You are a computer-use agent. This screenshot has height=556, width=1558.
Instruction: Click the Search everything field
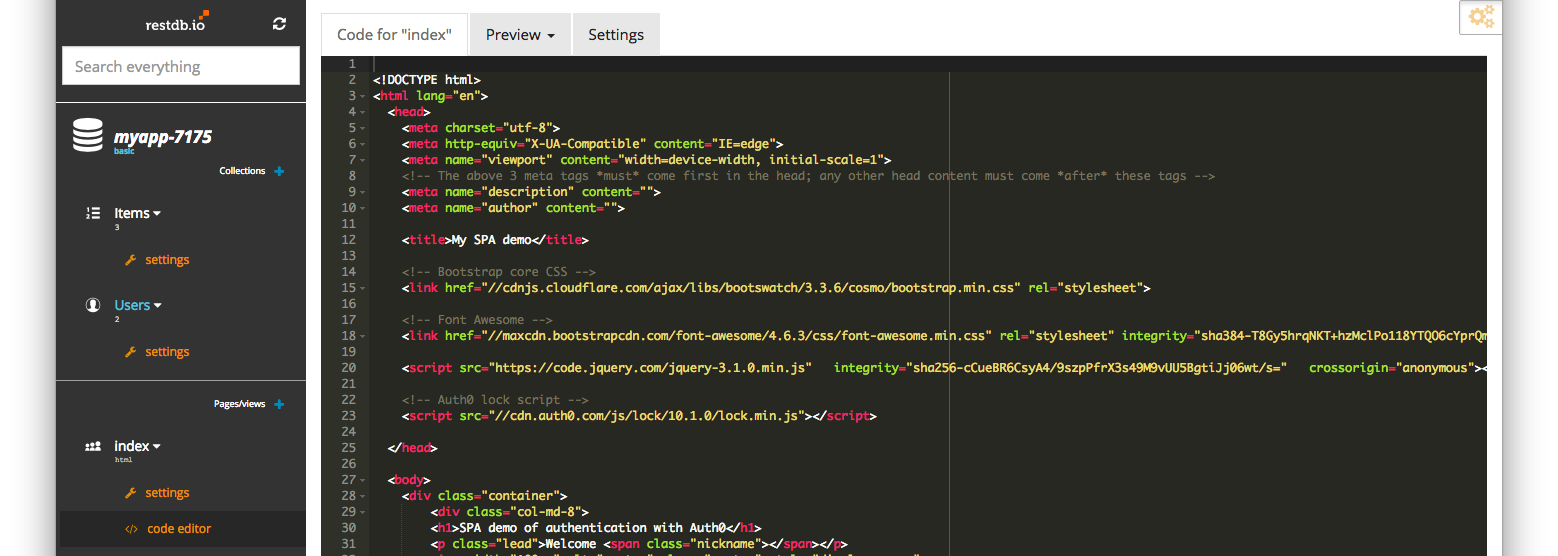pos(181,66)
